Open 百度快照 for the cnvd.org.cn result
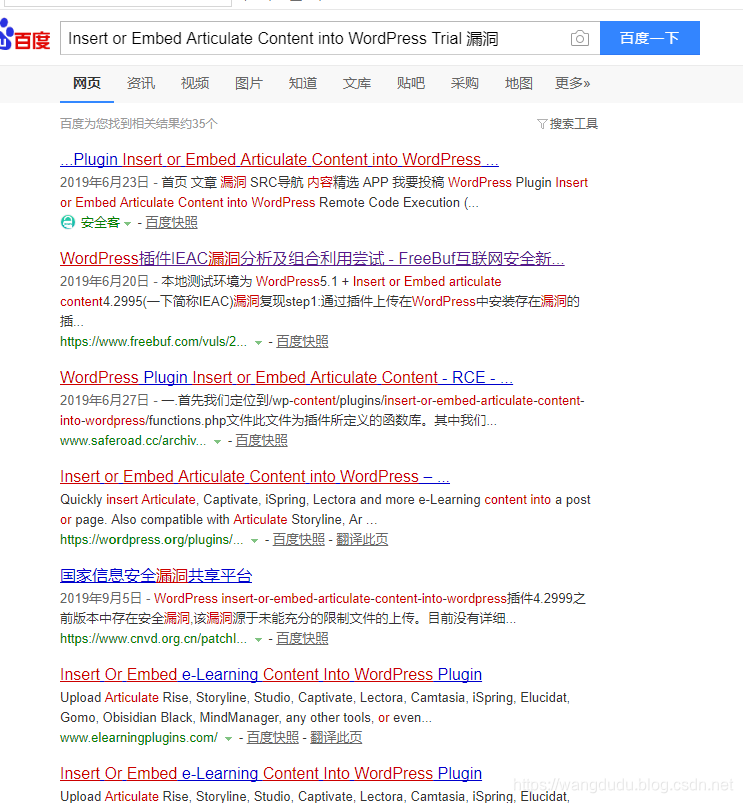 (x=302, y=638)
